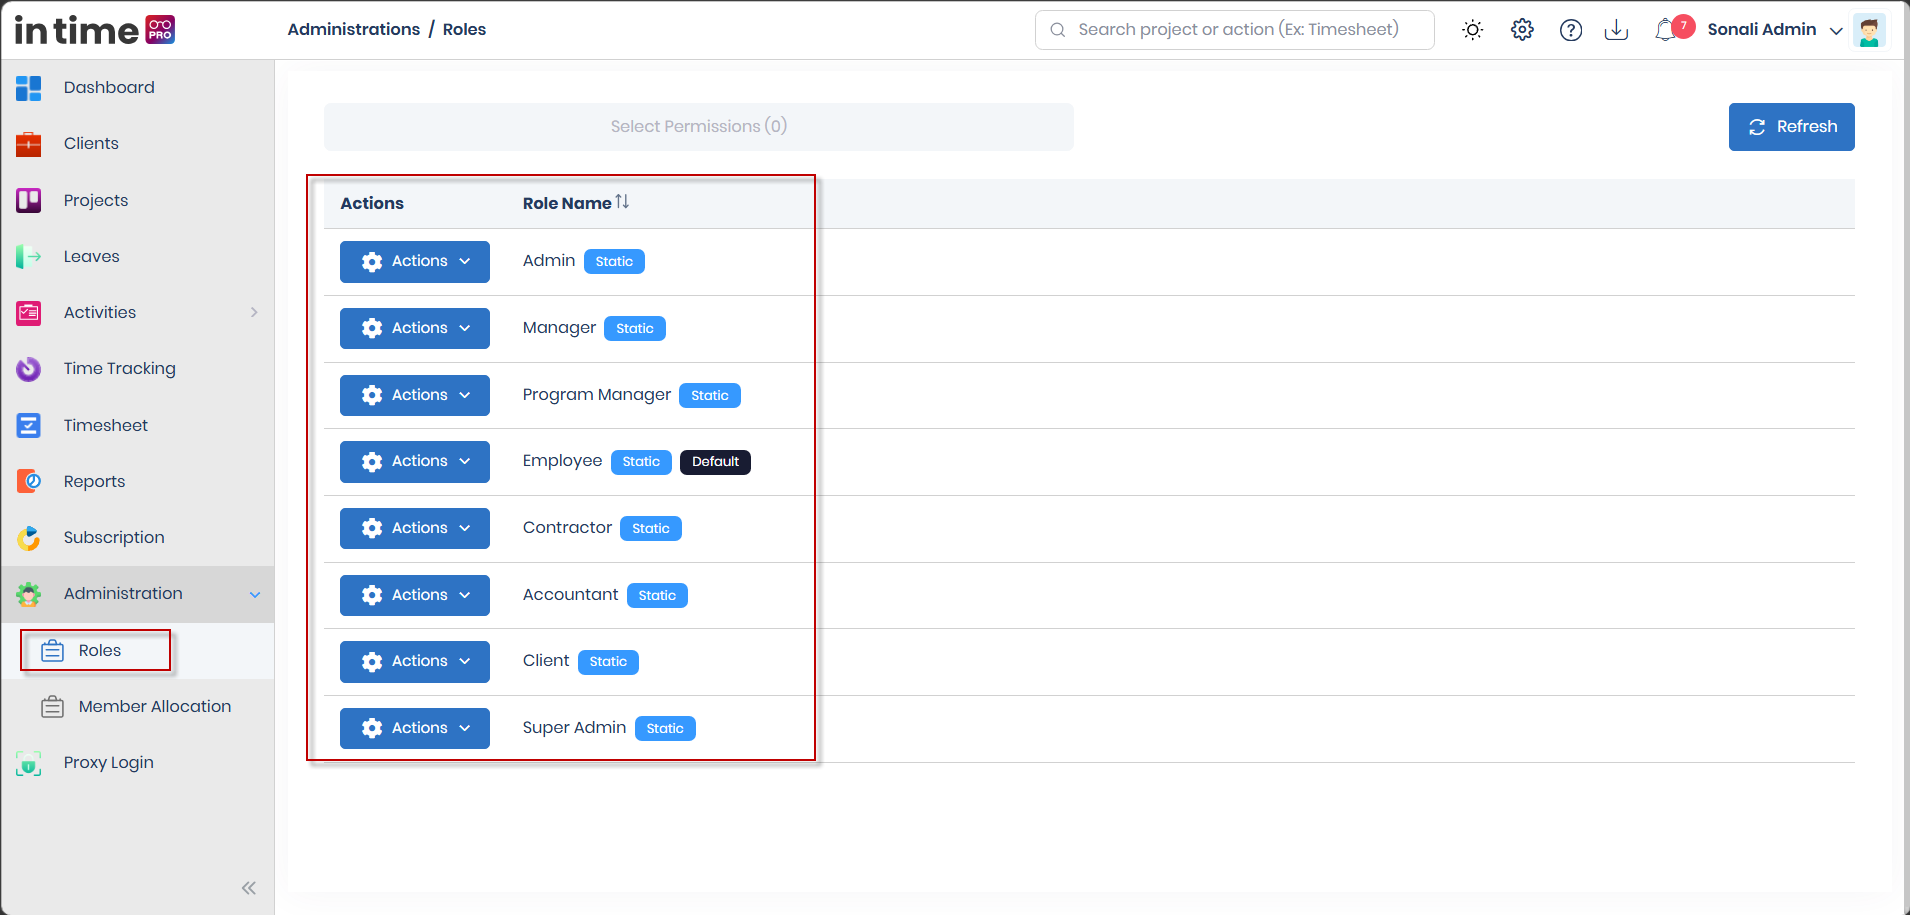The height and width of the screenshot is (915, 1910).
Task: Open Actions dropdown for Employee role
Action: click(414, 462)
